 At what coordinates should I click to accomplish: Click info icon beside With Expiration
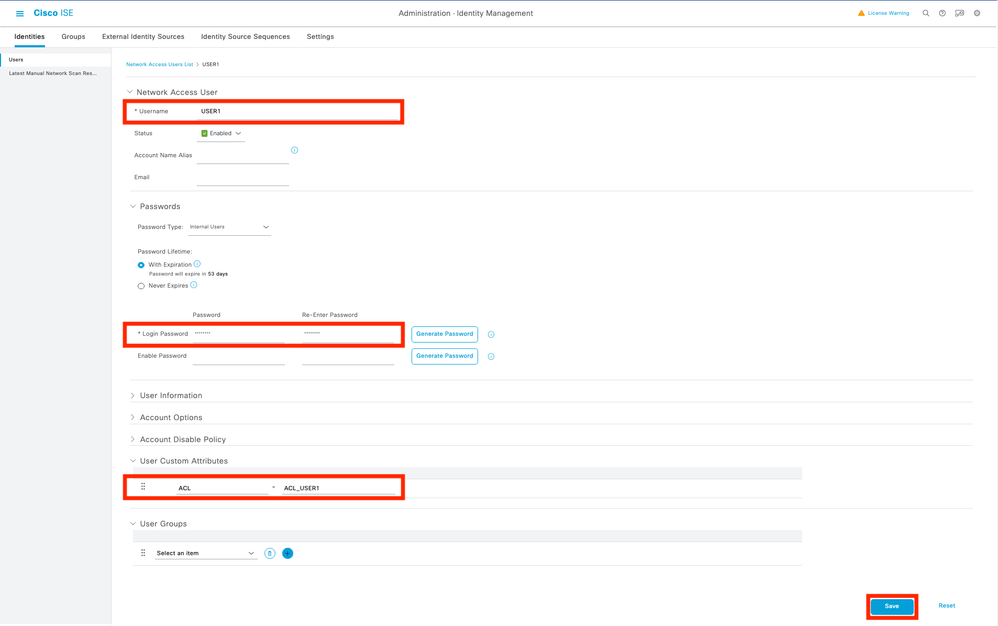point(197,263)
